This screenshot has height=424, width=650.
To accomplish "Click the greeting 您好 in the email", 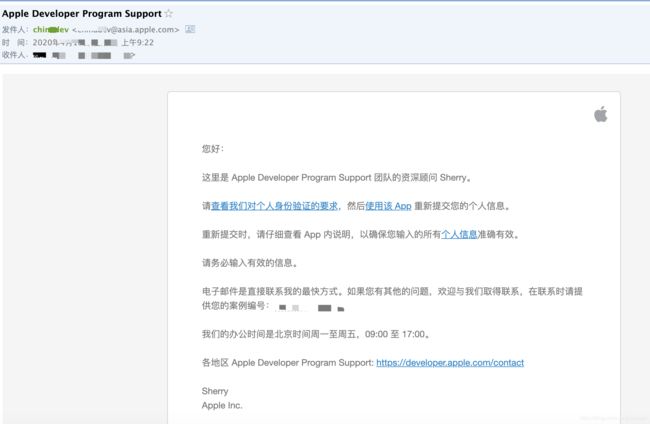I will [213, 149].
